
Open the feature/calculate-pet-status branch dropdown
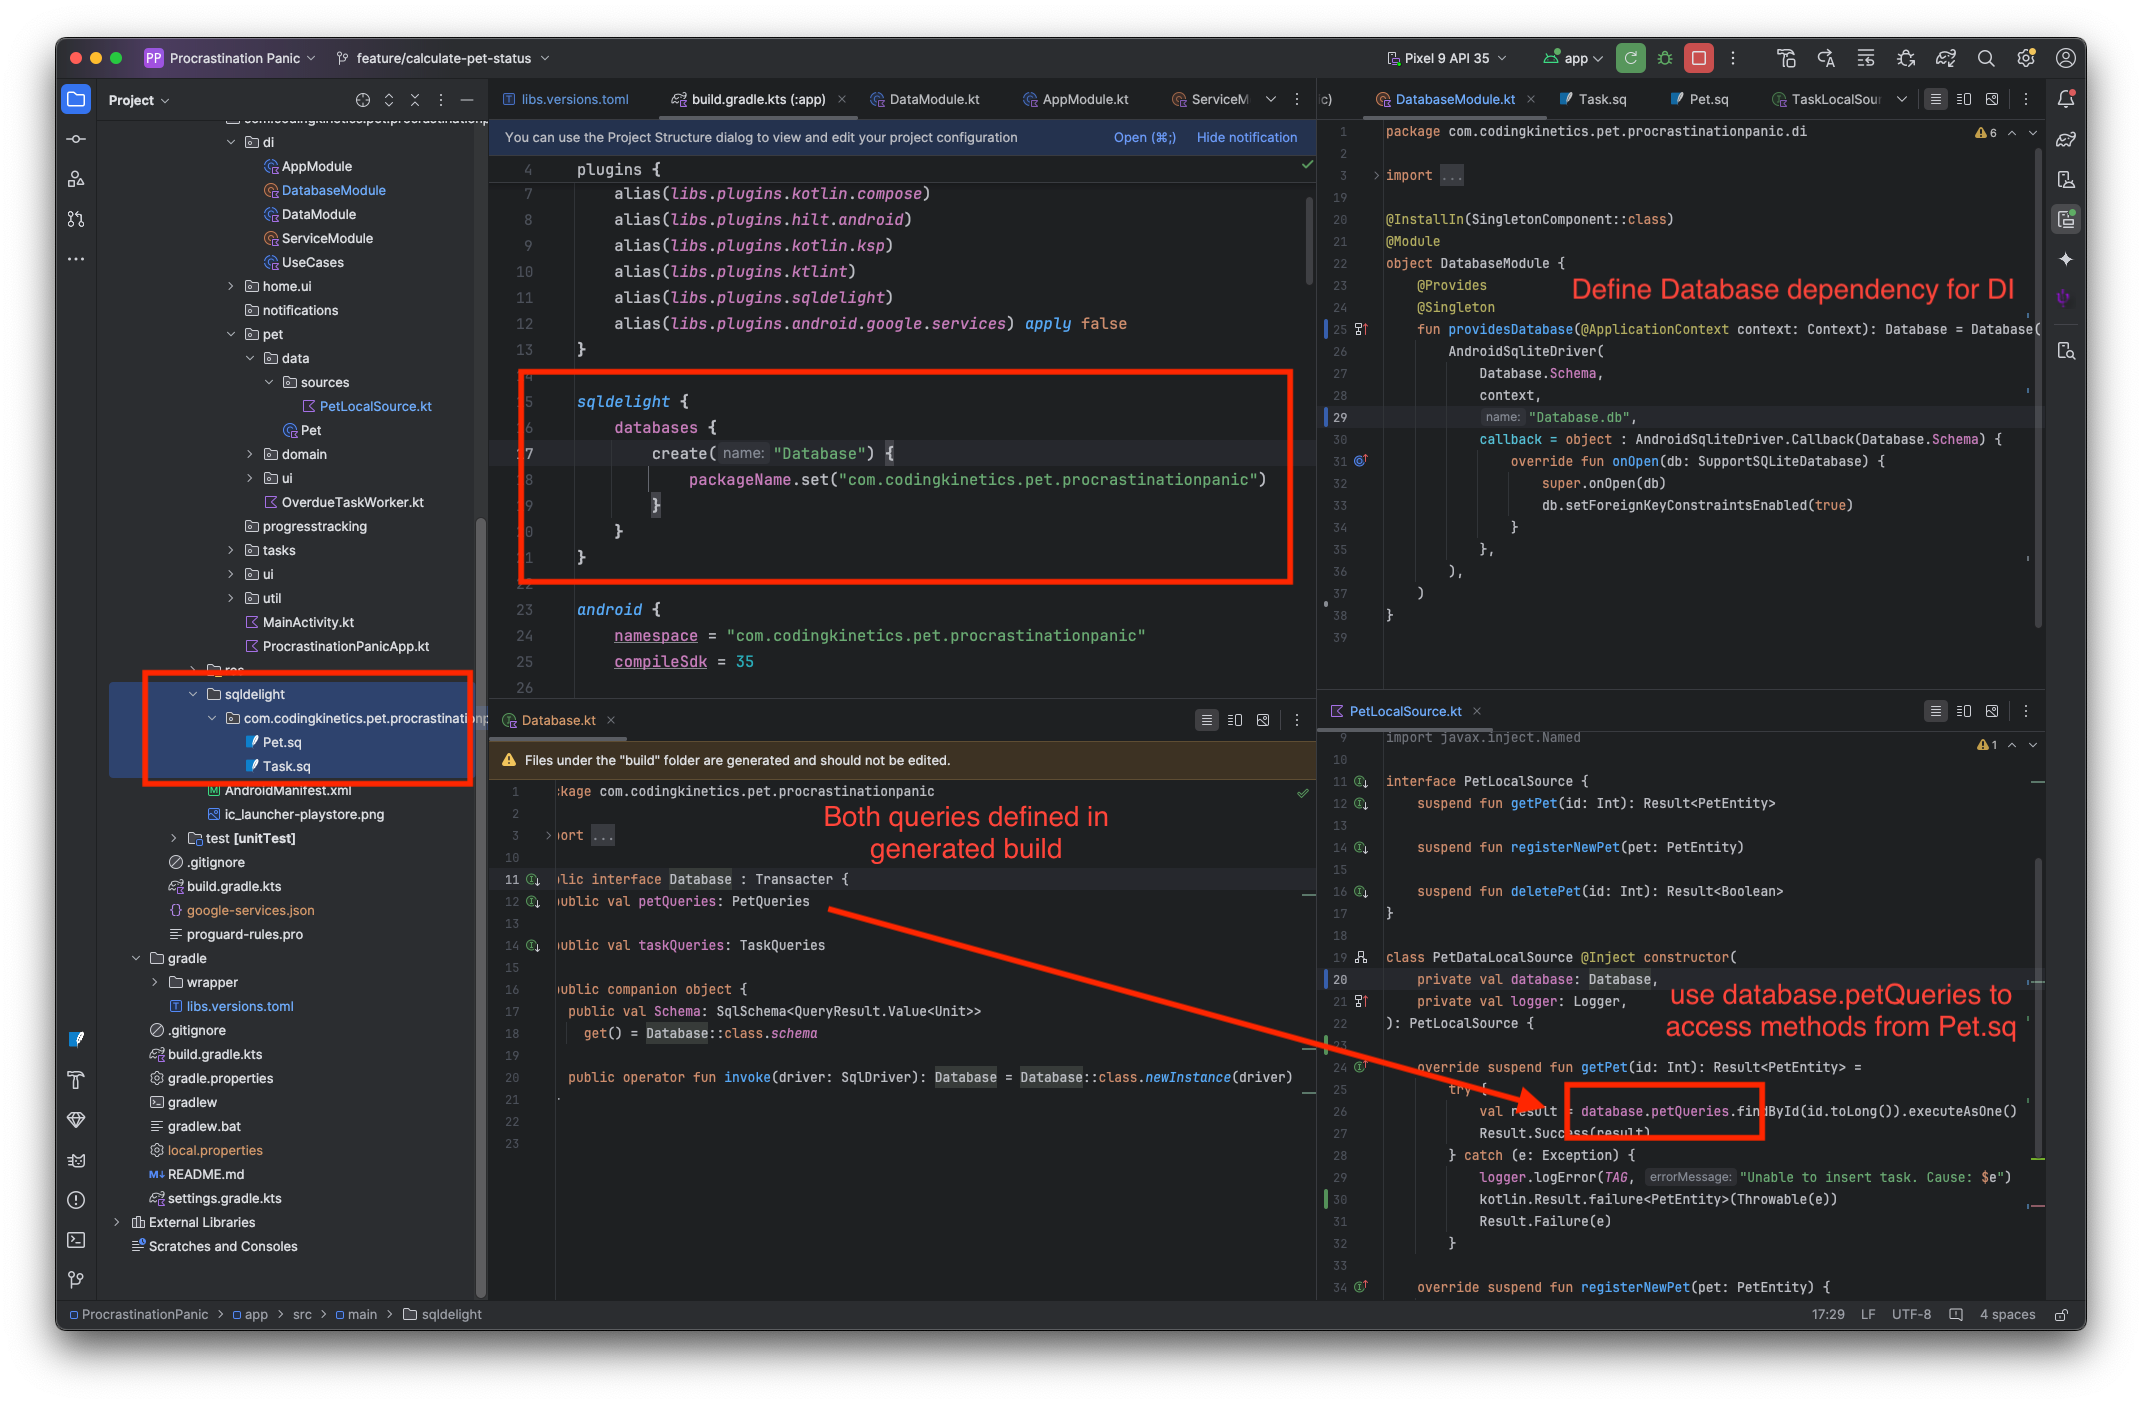(x=443, y=58)
